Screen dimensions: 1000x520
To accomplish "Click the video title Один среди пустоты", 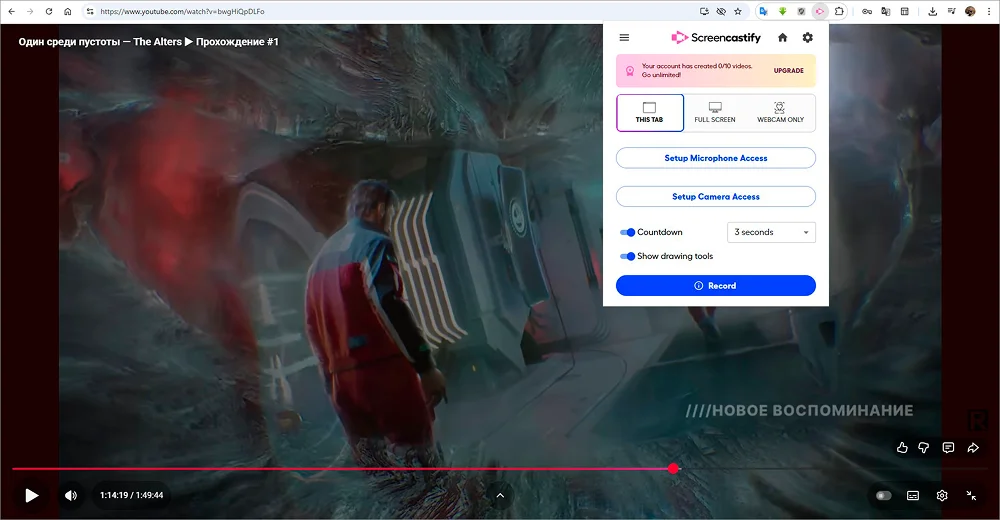I will (149, 41).
